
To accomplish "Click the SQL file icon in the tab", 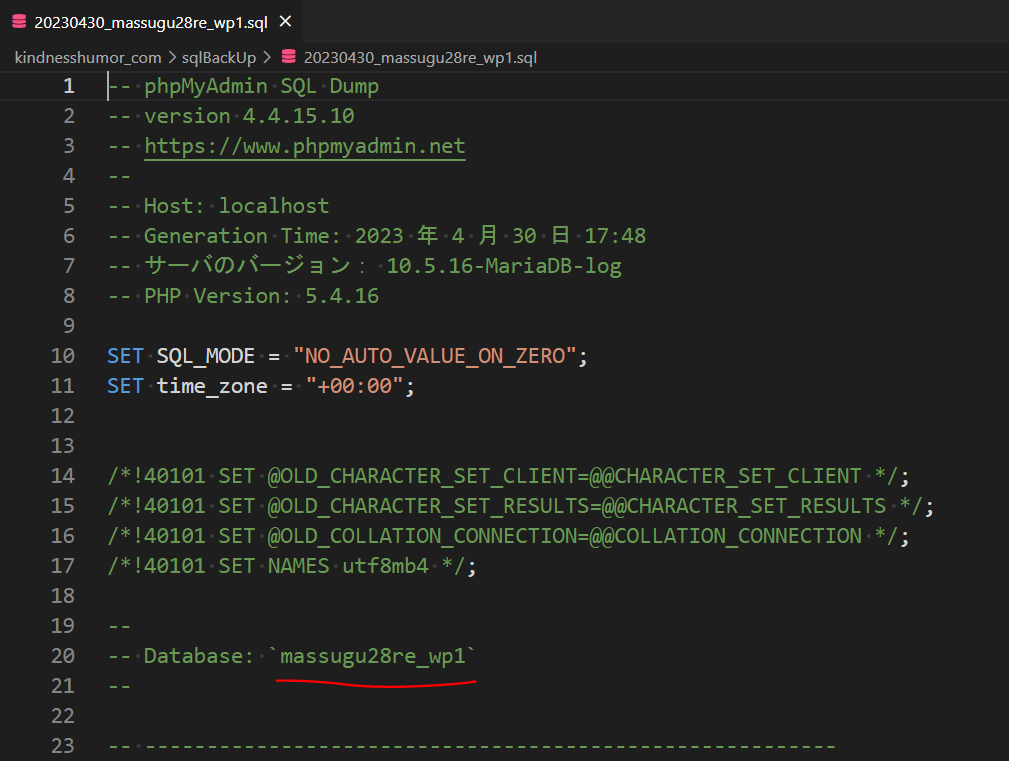I will tap(19, 22).
